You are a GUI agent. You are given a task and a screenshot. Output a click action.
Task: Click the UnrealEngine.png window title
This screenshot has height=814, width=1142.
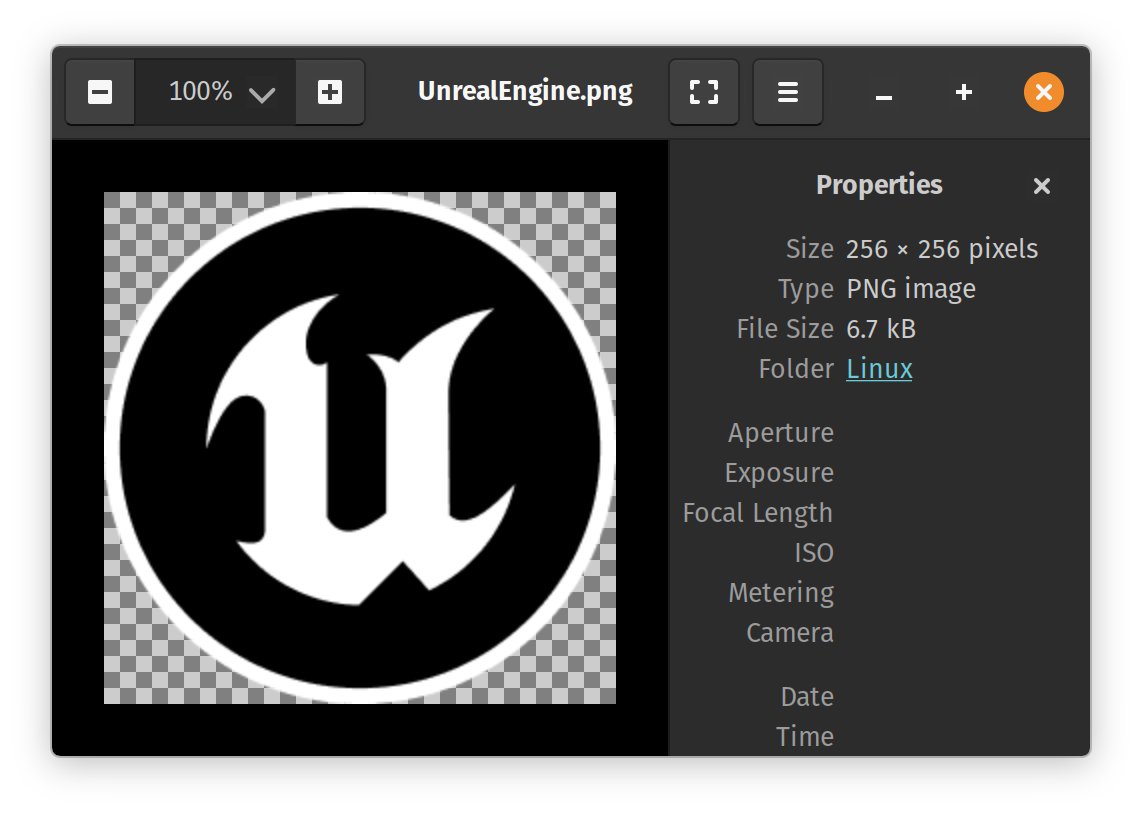[525, 91]
